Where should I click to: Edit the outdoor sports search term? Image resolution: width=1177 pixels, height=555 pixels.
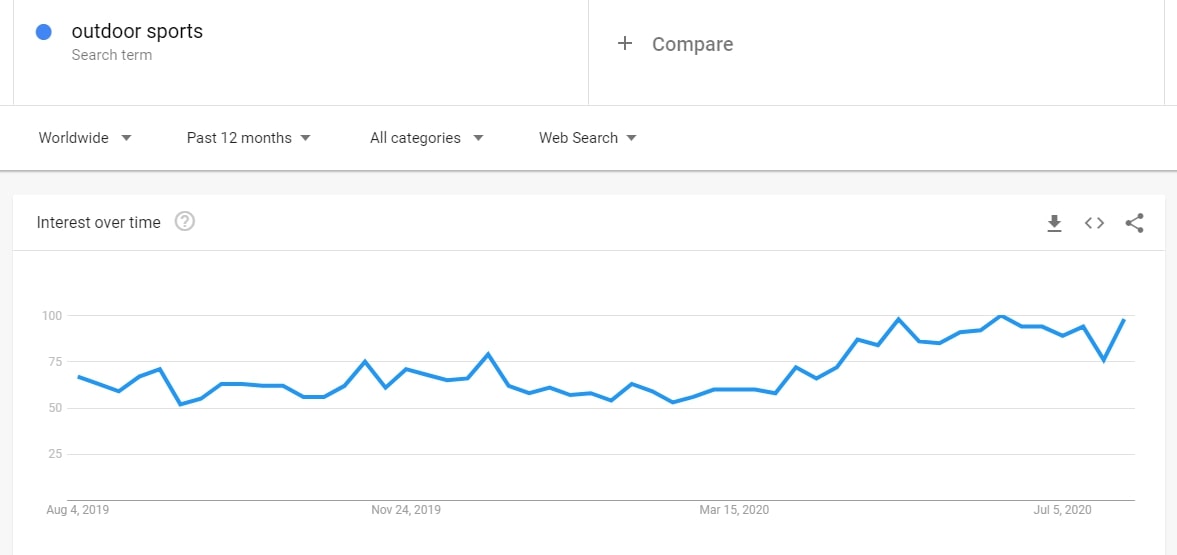click(x=137, y=31)
